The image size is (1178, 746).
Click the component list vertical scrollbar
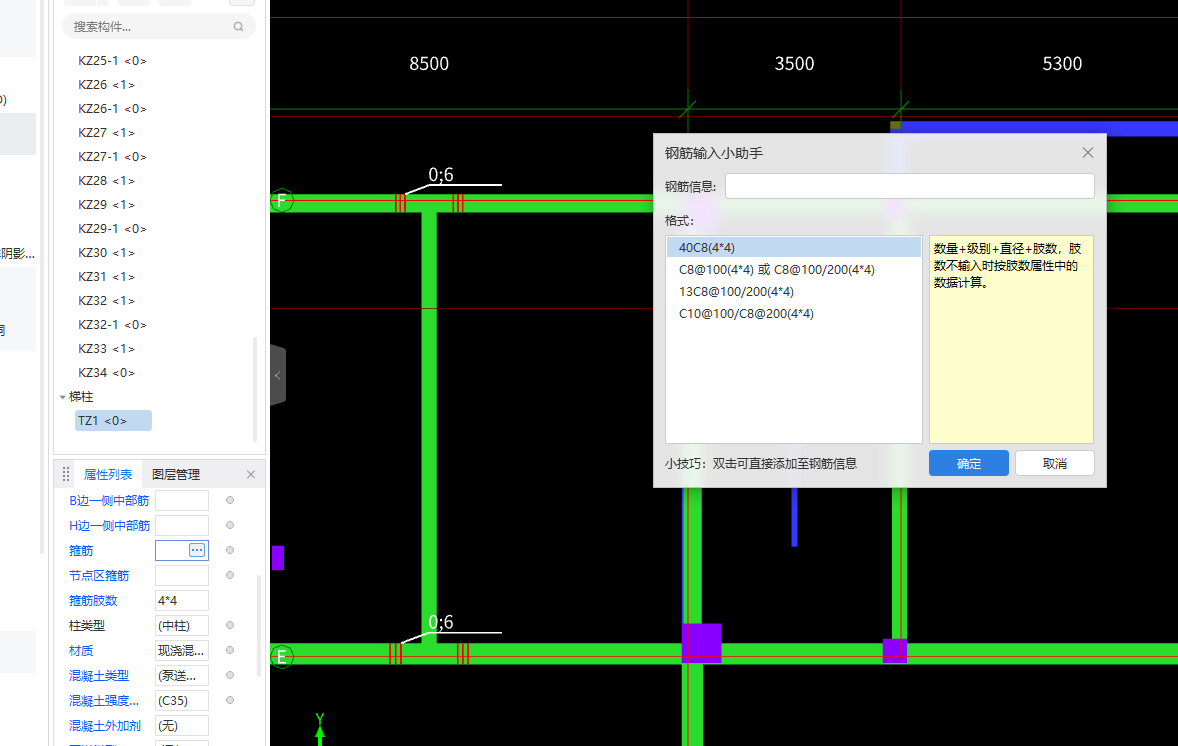[255, 388]
